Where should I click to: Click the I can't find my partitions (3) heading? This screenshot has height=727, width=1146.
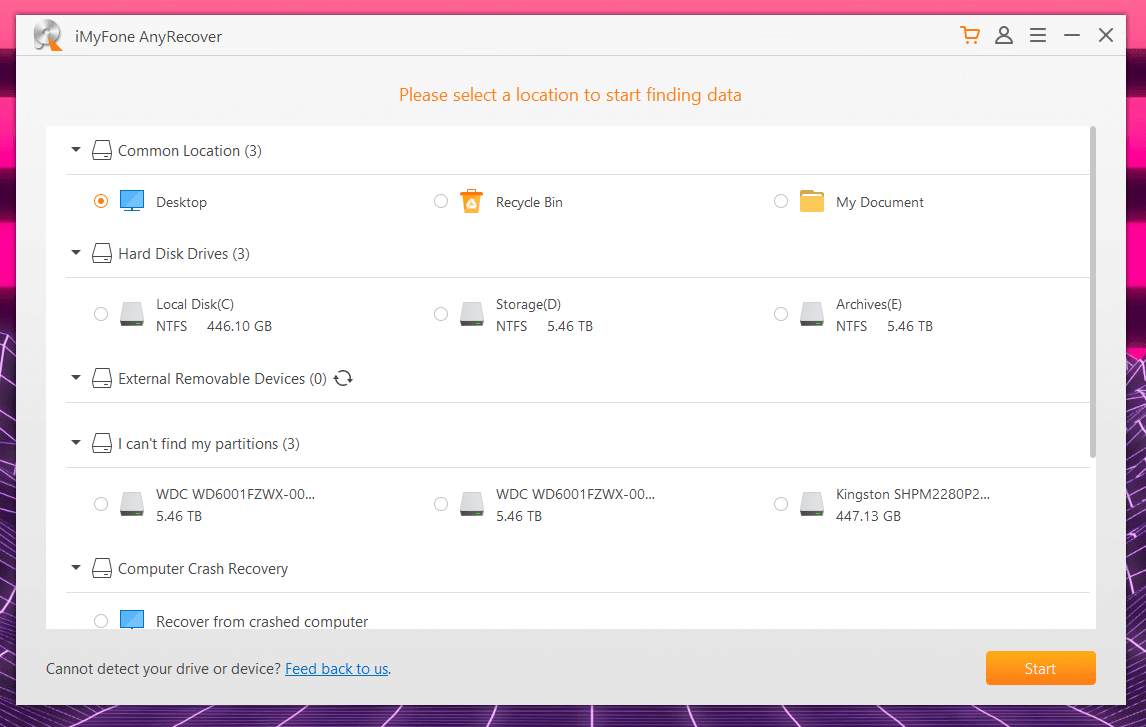209,444
